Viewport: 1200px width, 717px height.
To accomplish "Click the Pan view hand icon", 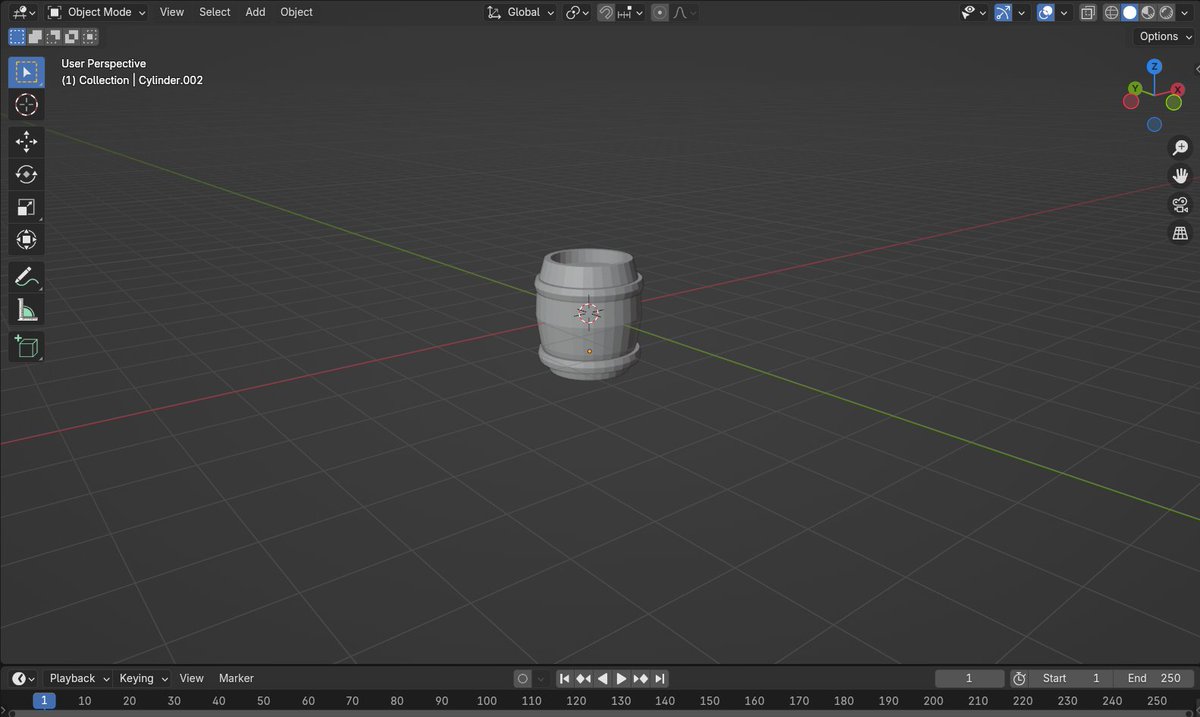I will click(1180, 176).
